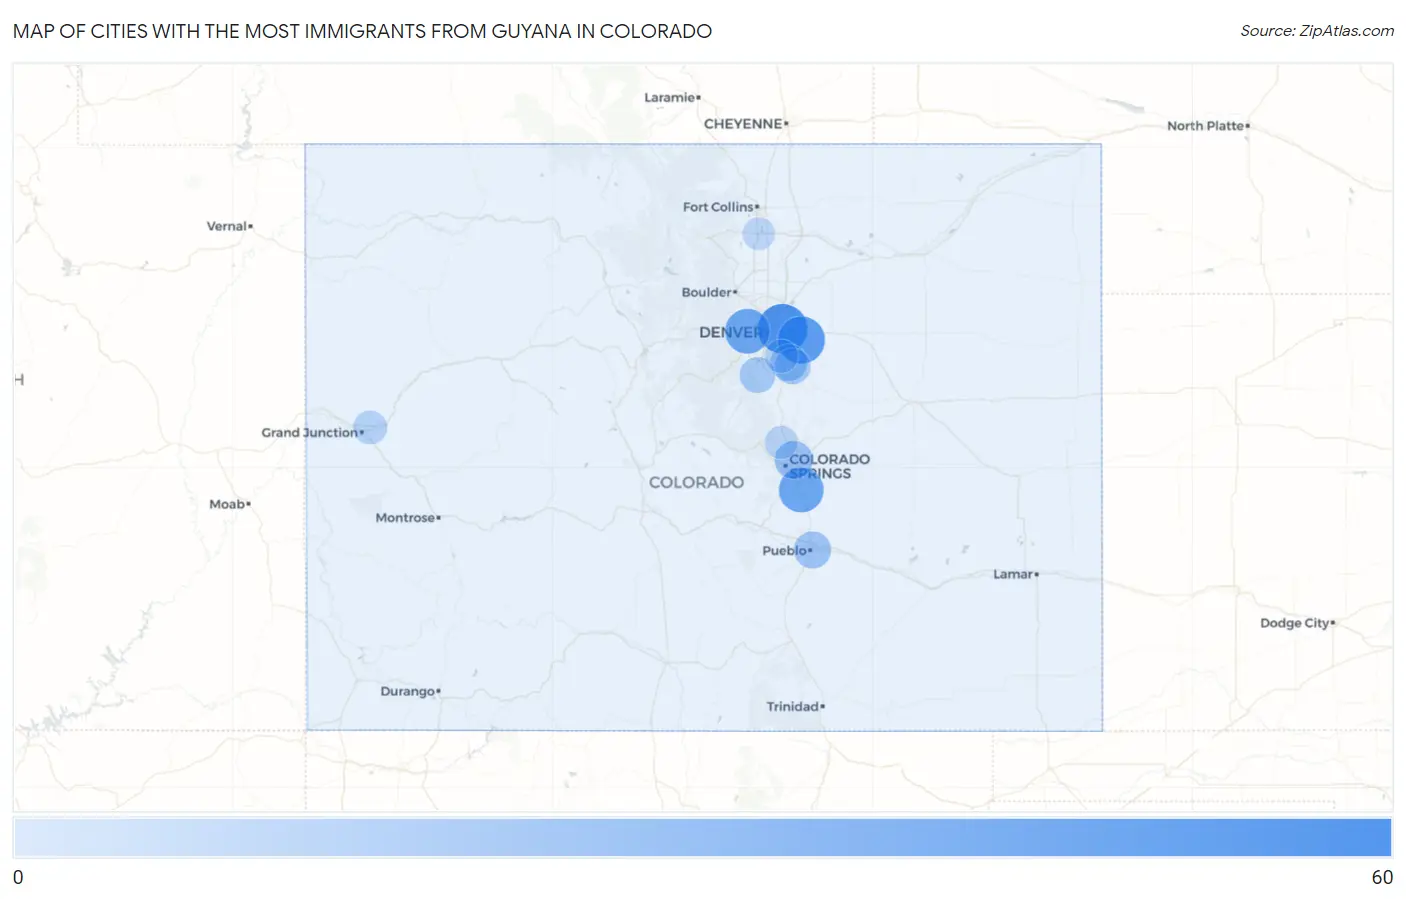This screenshot has width=1406, height=899.
Task: Click the legend minimum value 0
Action: click(x=18, y=877)
